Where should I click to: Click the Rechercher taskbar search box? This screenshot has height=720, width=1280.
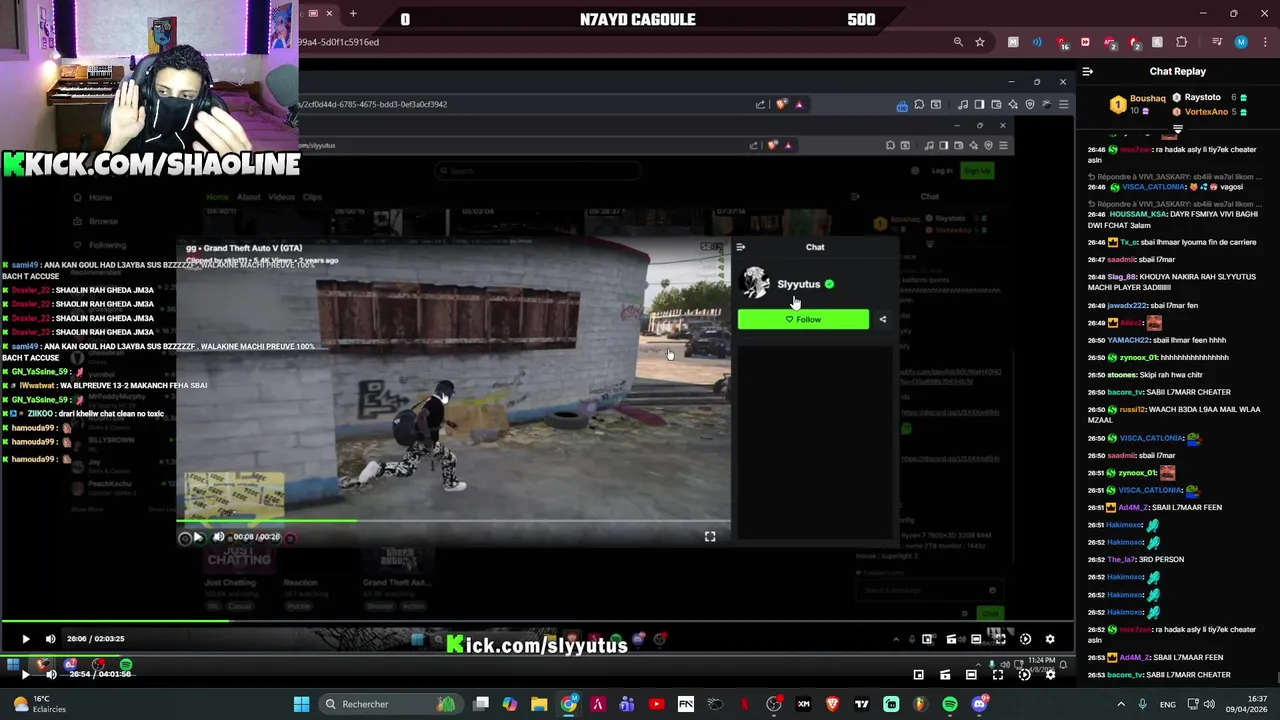(390, 704)
